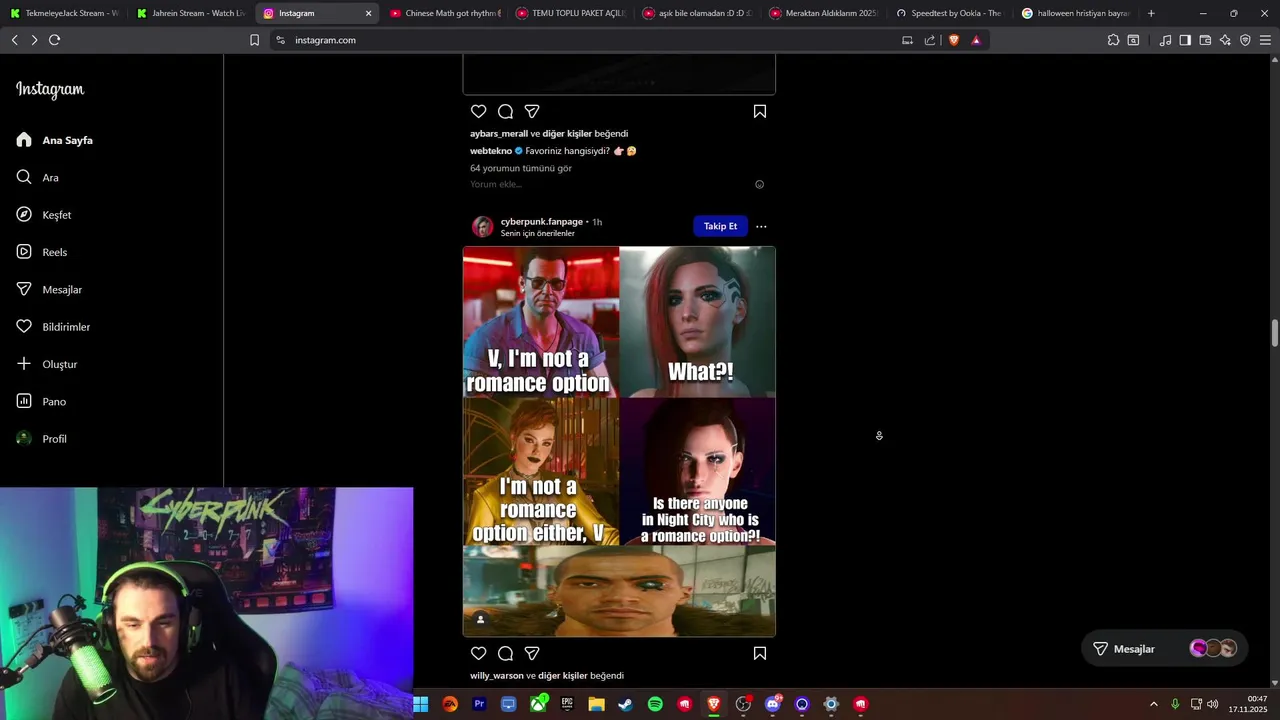
Task: Open Bildirimler notifications
Action: (x=53, y=327)
